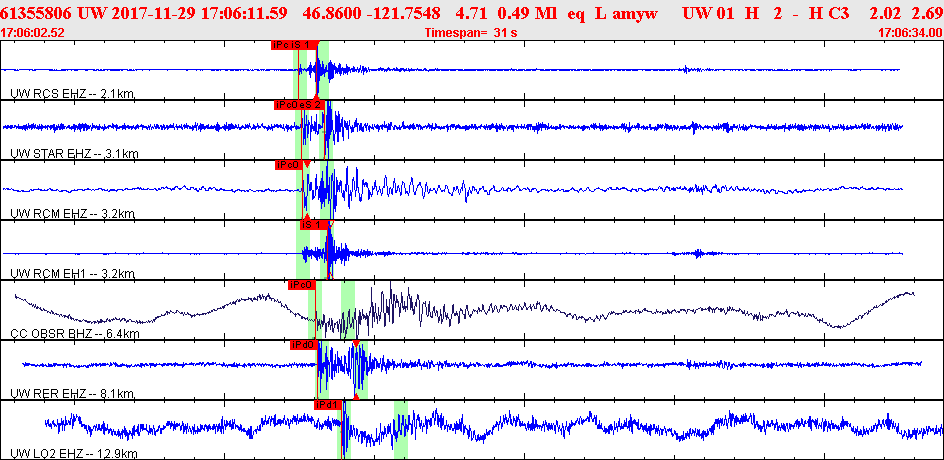
Task: Click the second green window on OBSR trace
Action: pyautogui.click(x=348, y=310)
